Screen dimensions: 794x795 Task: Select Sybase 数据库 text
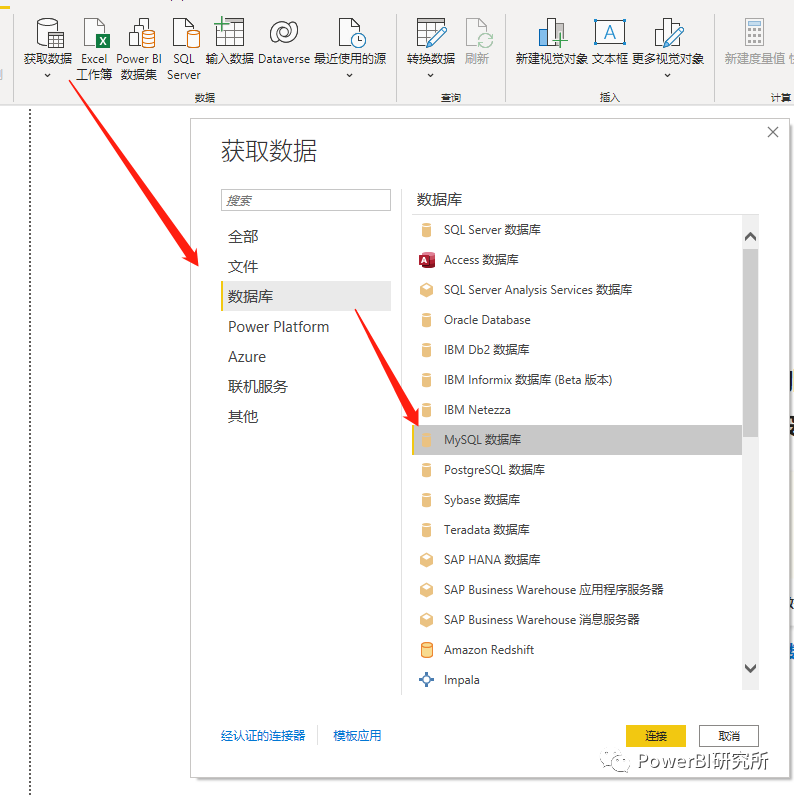pos(482,500)
